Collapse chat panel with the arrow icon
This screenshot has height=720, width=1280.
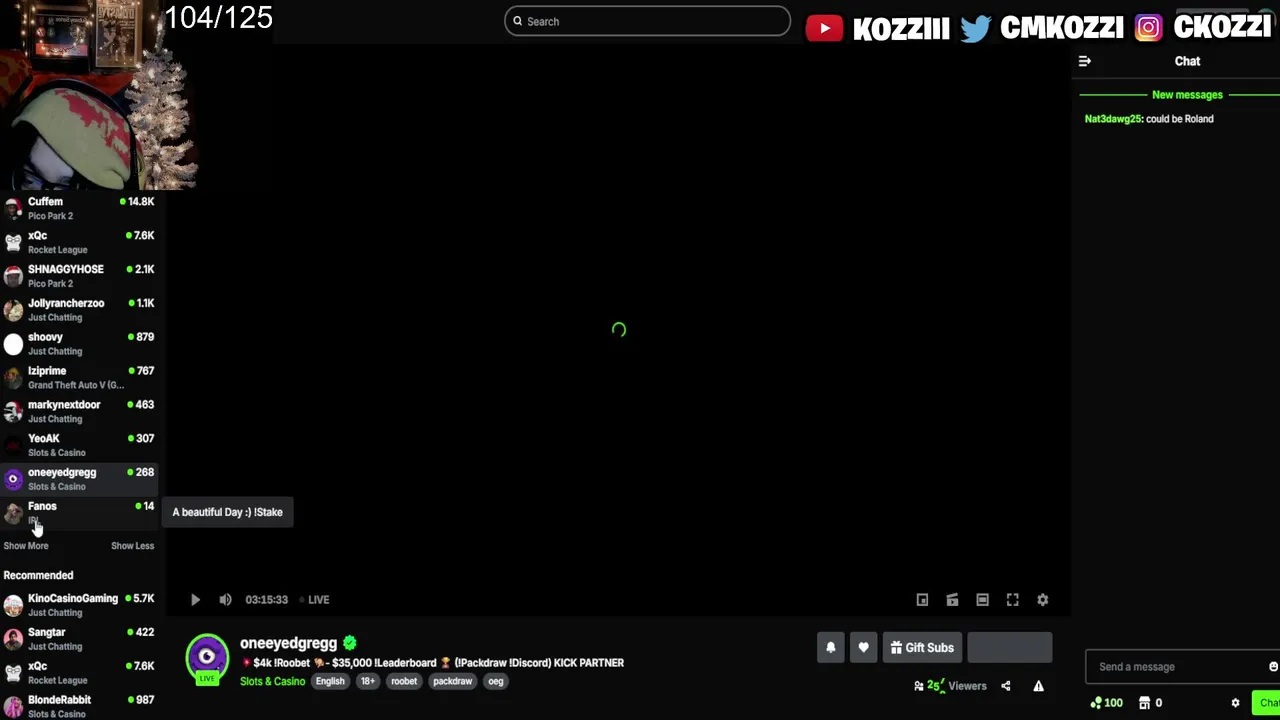tap(1084, 61)
